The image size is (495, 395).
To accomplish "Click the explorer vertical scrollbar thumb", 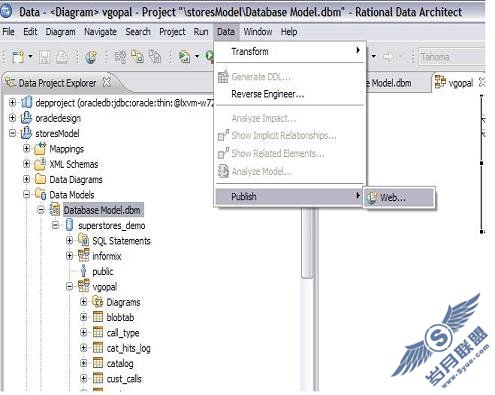I will pos(307,242).
